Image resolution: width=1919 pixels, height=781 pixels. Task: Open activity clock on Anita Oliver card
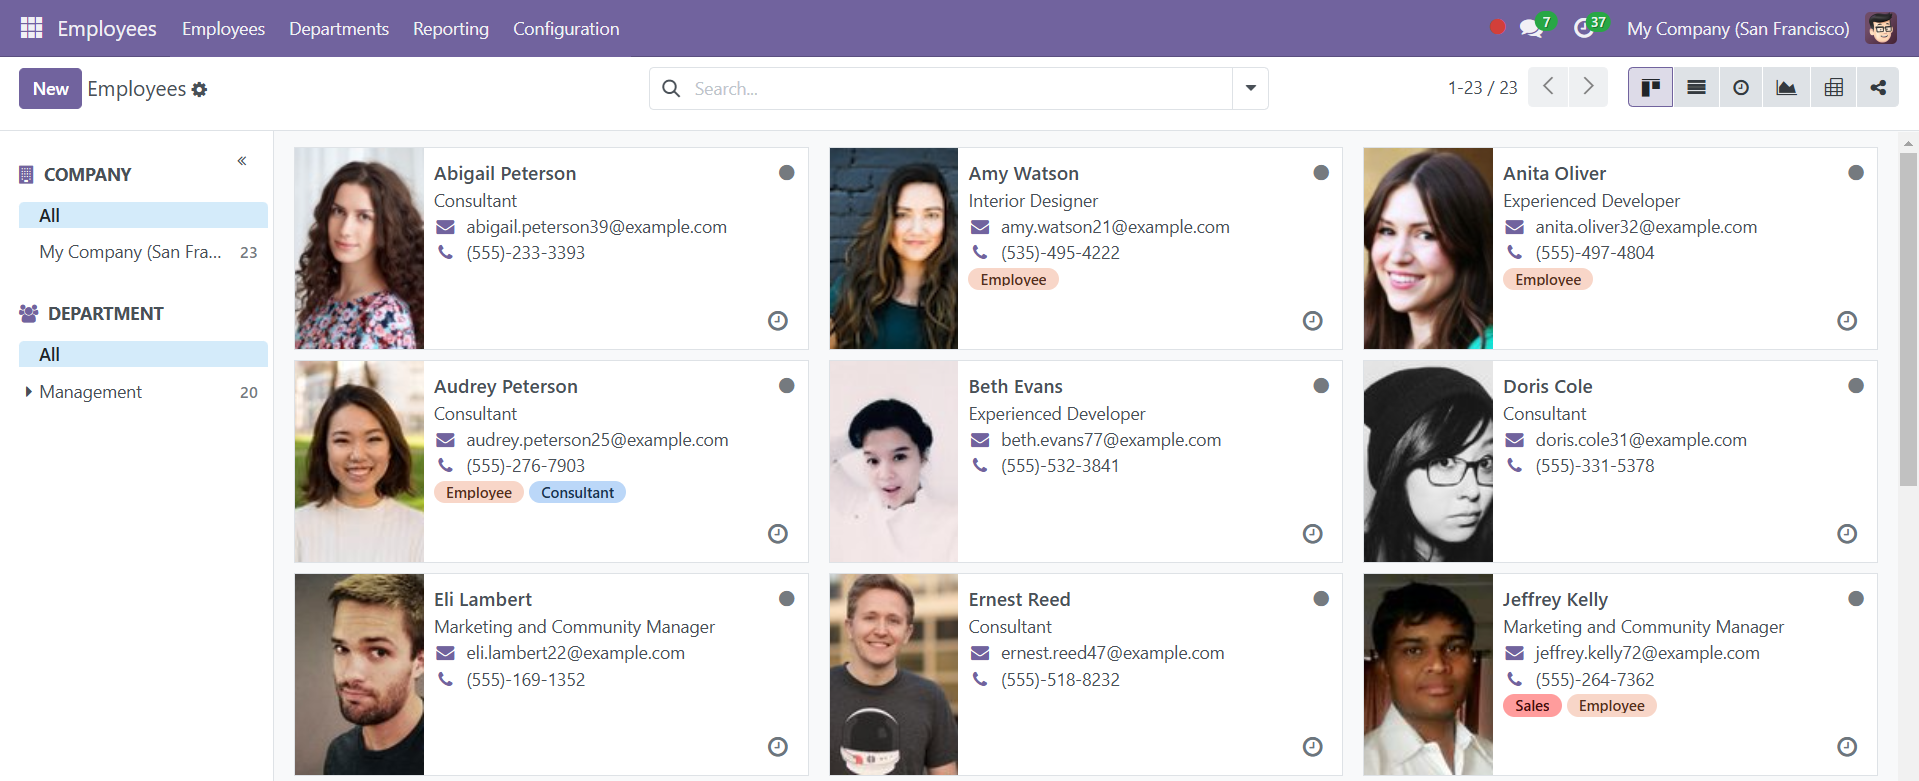pyautogui.click(x=1847, y=321)
